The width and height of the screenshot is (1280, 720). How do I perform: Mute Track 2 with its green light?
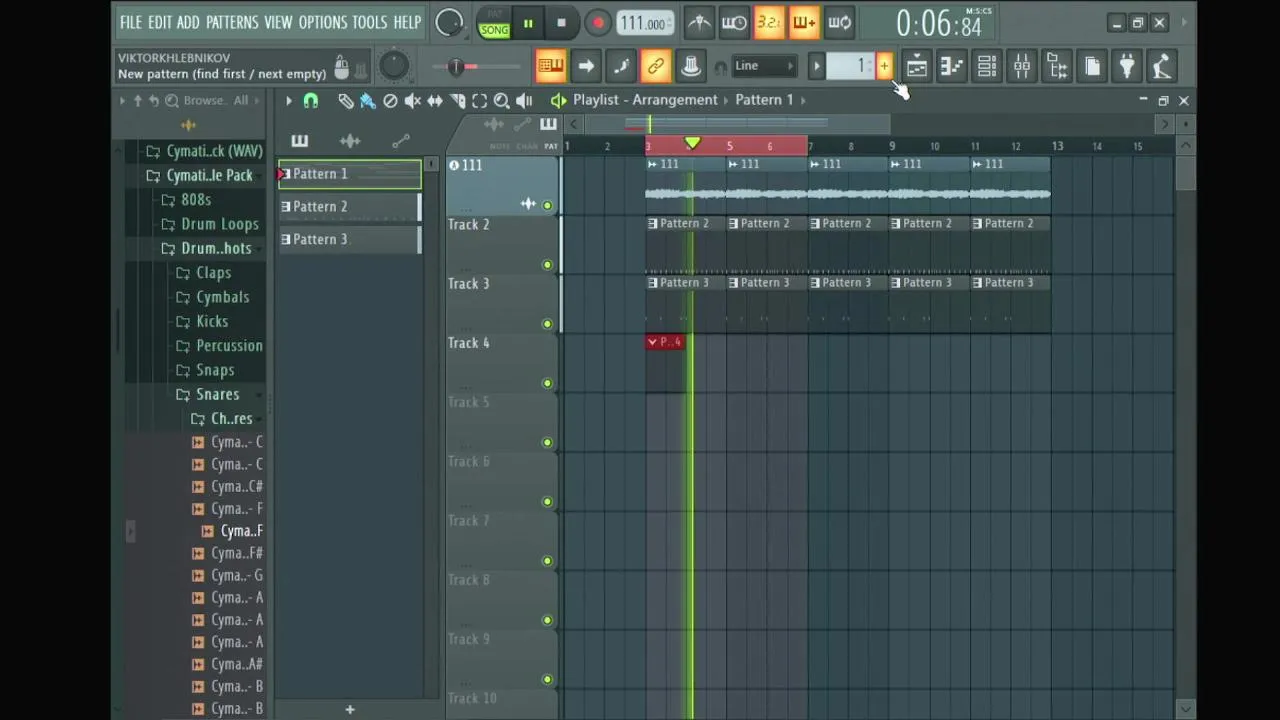pyautogui.click(x=547, y=265)
